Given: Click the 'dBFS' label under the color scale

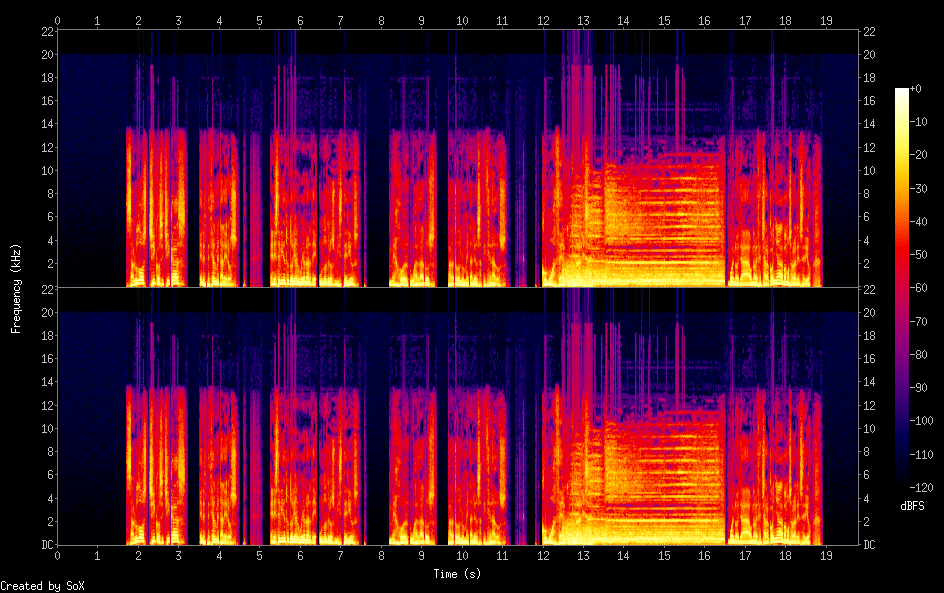Looking at the screenshot, I should pos(912,506).
